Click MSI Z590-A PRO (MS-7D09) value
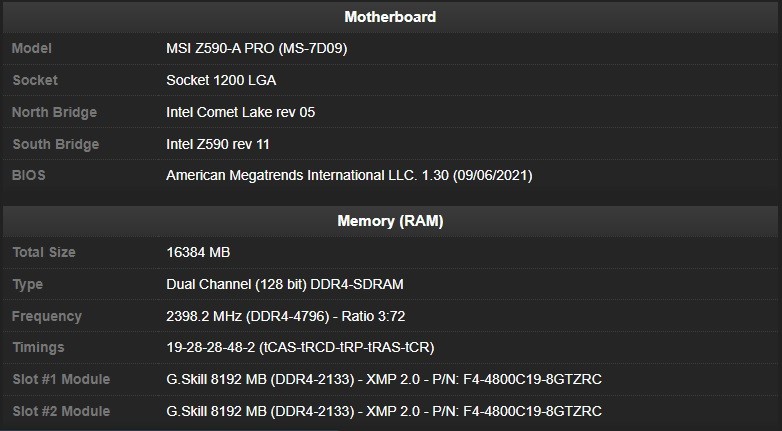782x431 pixels. coord(256,48)
